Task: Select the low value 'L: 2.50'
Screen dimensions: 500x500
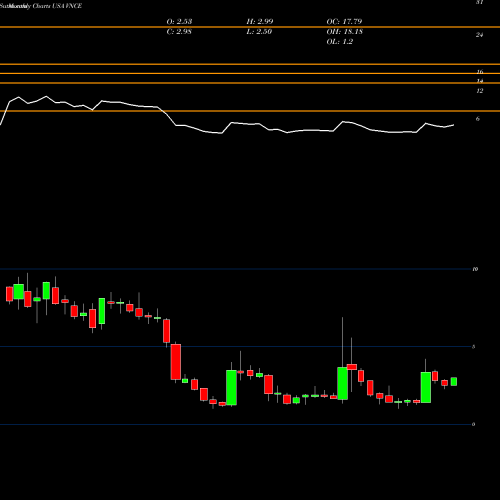Action: point(259,31)
